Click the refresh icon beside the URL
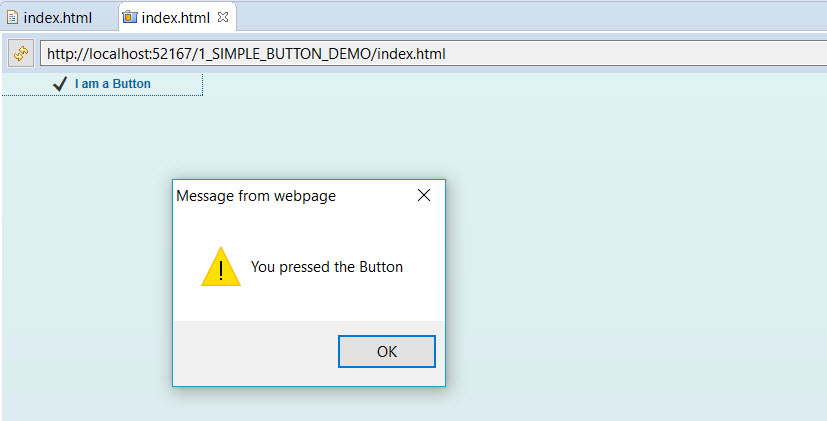The image size is (827, 421). click(20, 53)
